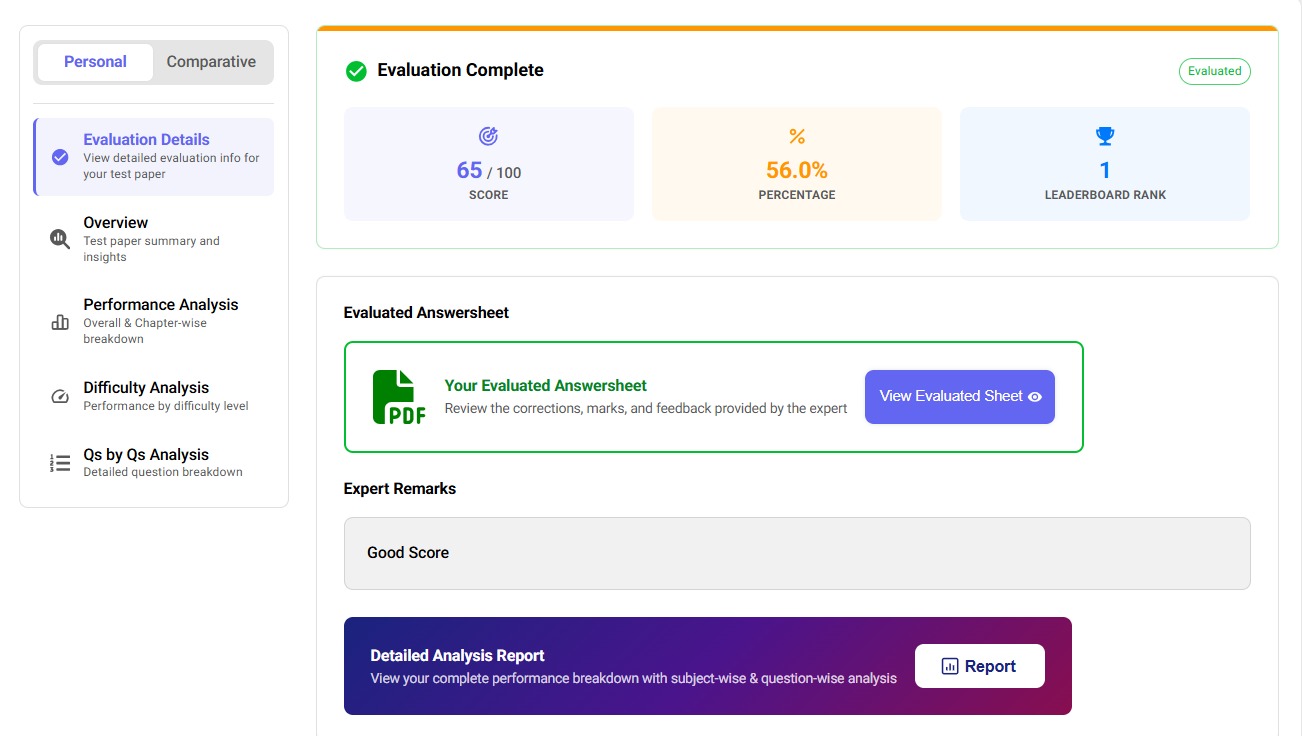Click the Your Evaluated Answersheet title
Screen dimensions: 1302x736
[546, 386]
